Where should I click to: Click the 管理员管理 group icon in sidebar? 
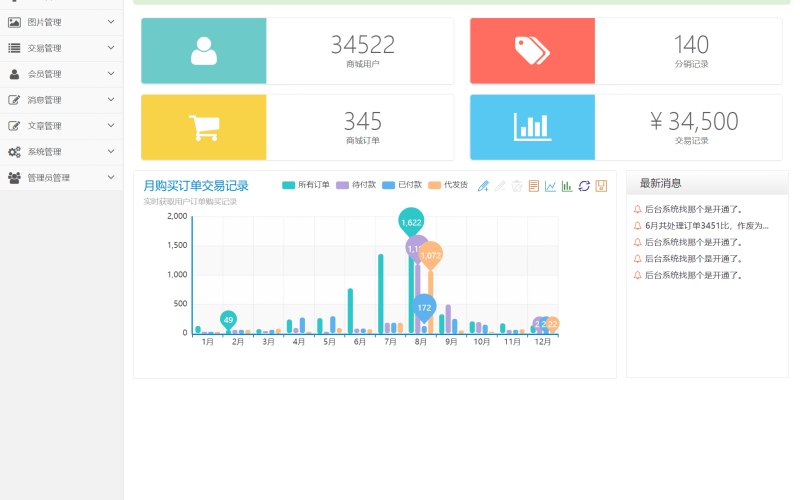tap(14, 178)
